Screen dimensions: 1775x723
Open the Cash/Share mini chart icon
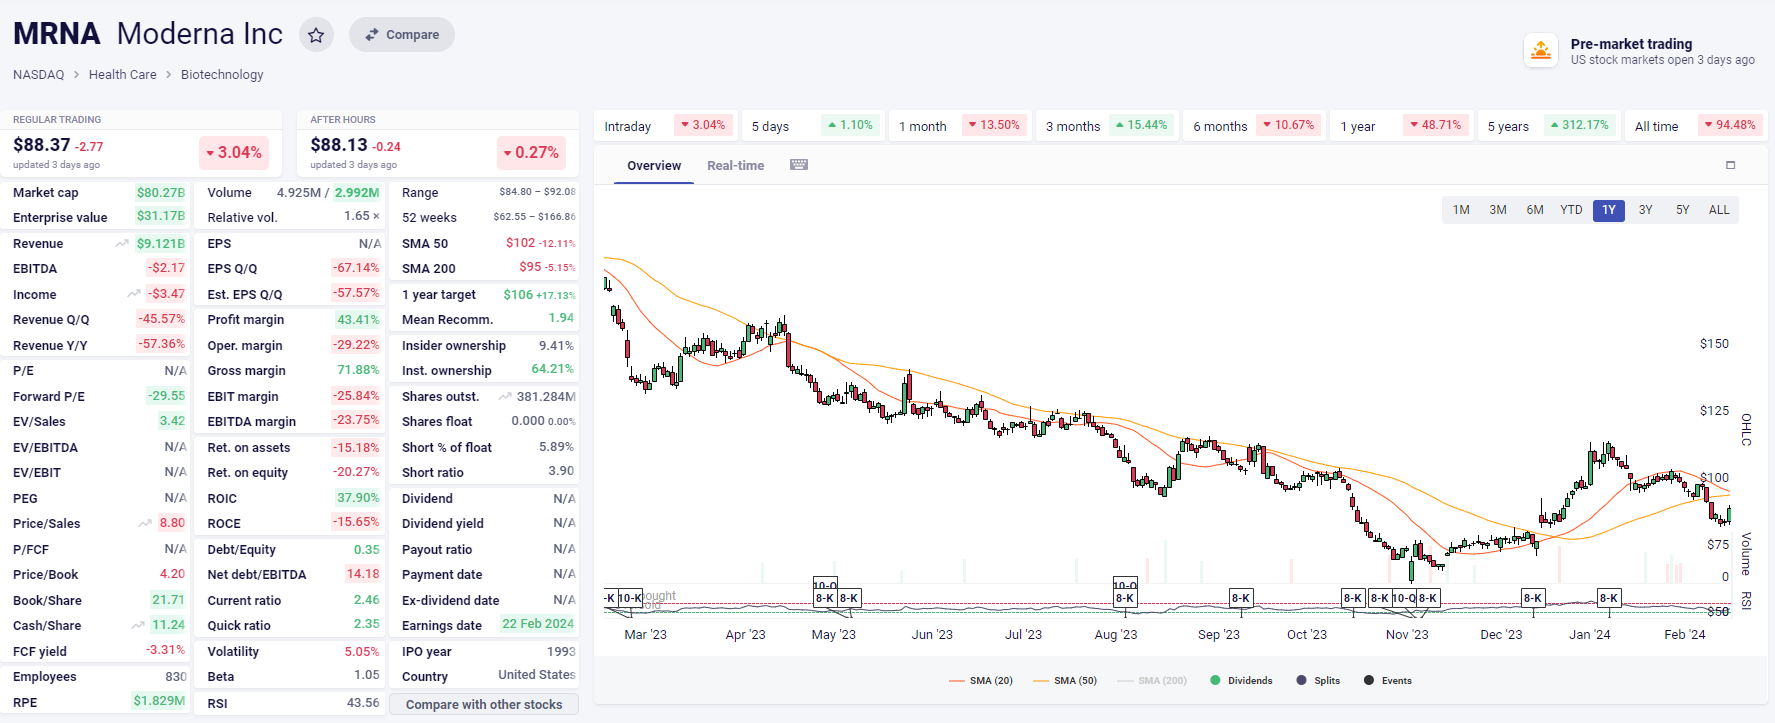[138, 626]
